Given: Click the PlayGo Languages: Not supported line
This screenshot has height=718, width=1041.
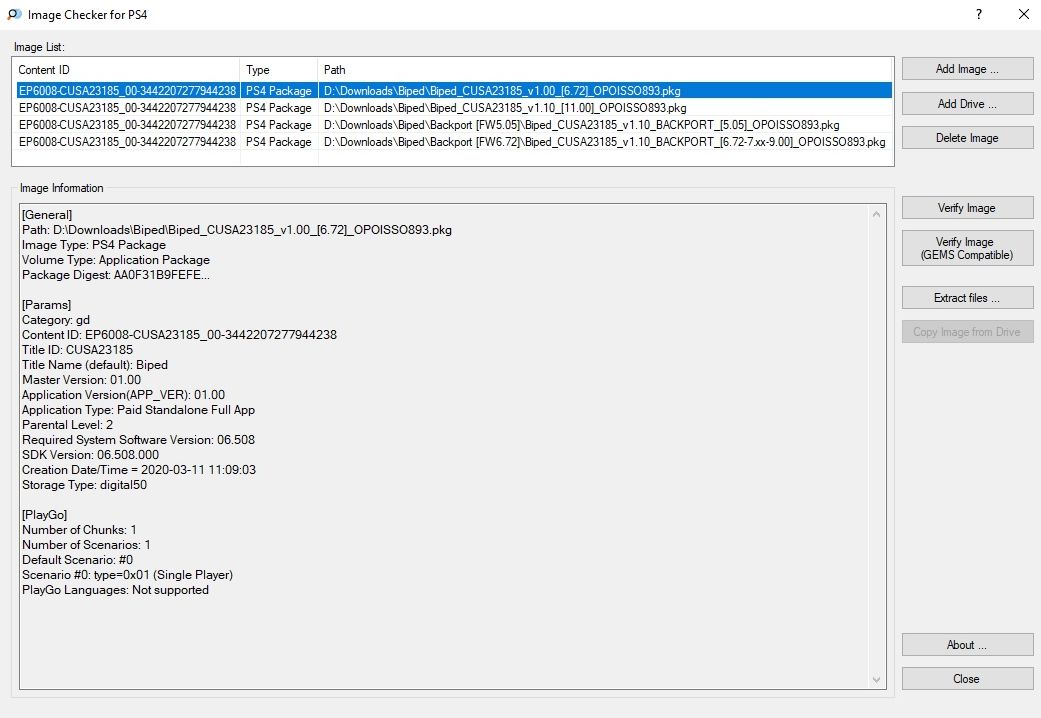Looking at the screenshot, I should [x=116, y=590].
